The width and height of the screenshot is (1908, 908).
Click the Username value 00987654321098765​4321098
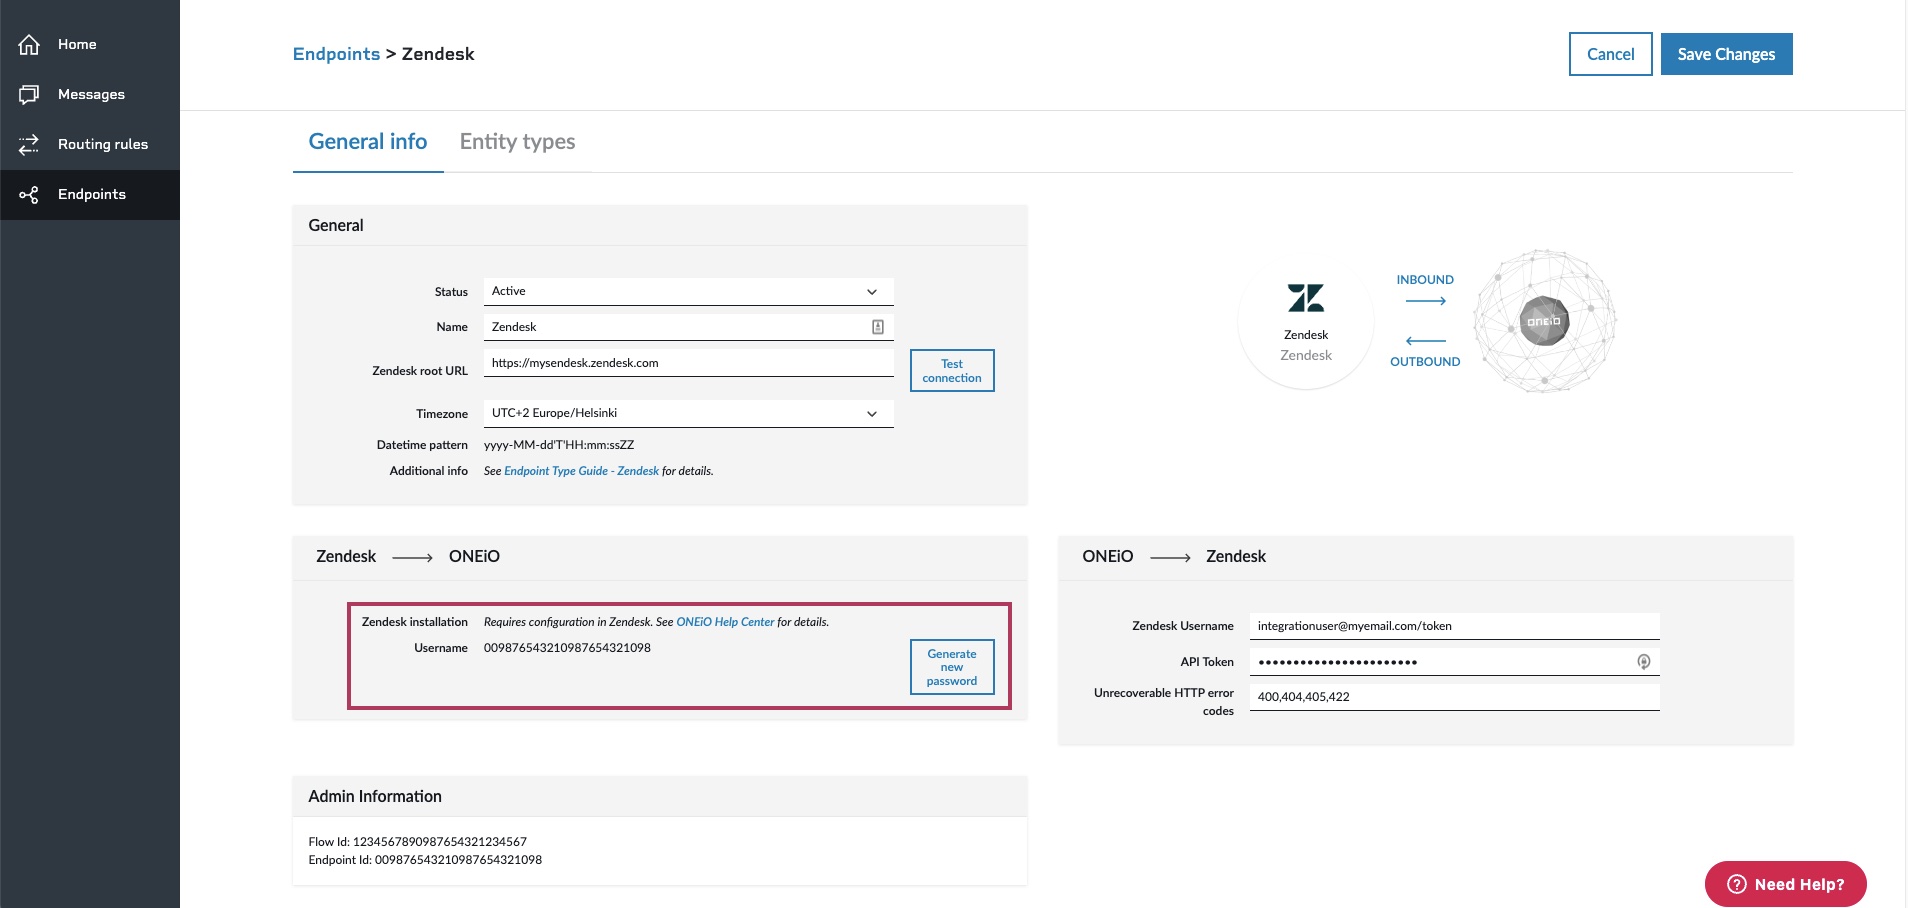[567, 648]
